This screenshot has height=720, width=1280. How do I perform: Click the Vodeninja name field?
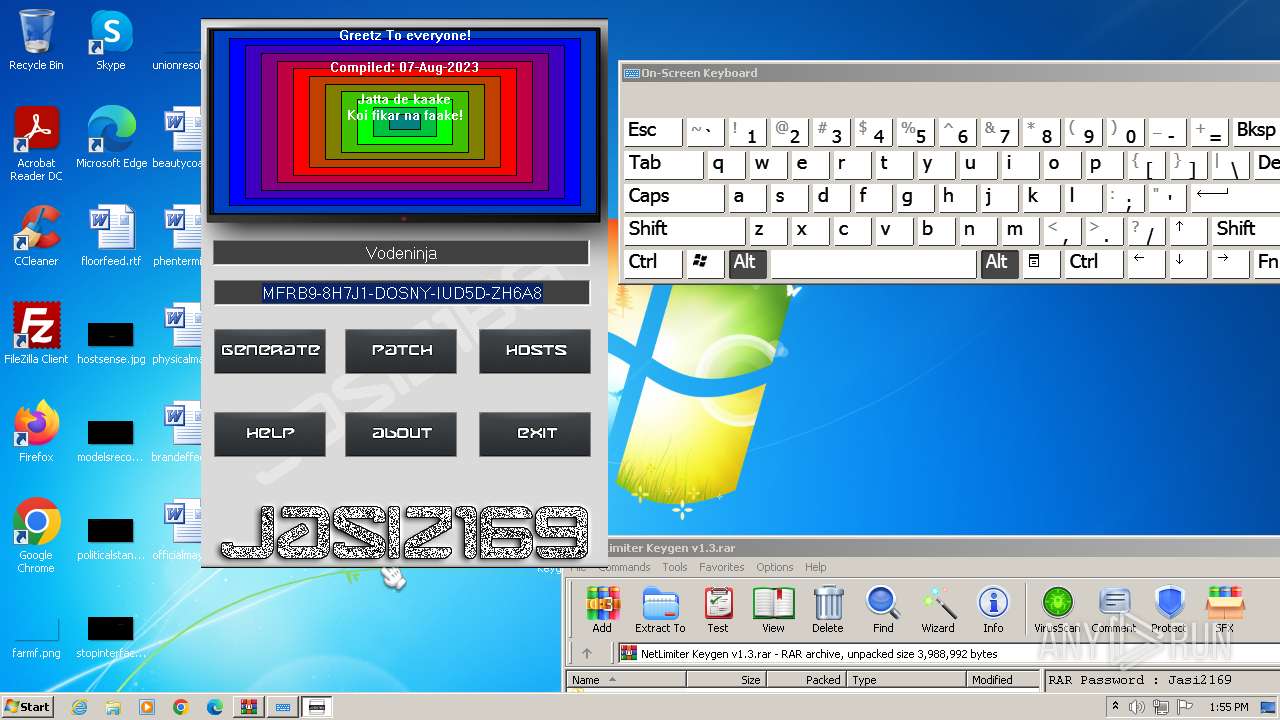pos(401,253)
